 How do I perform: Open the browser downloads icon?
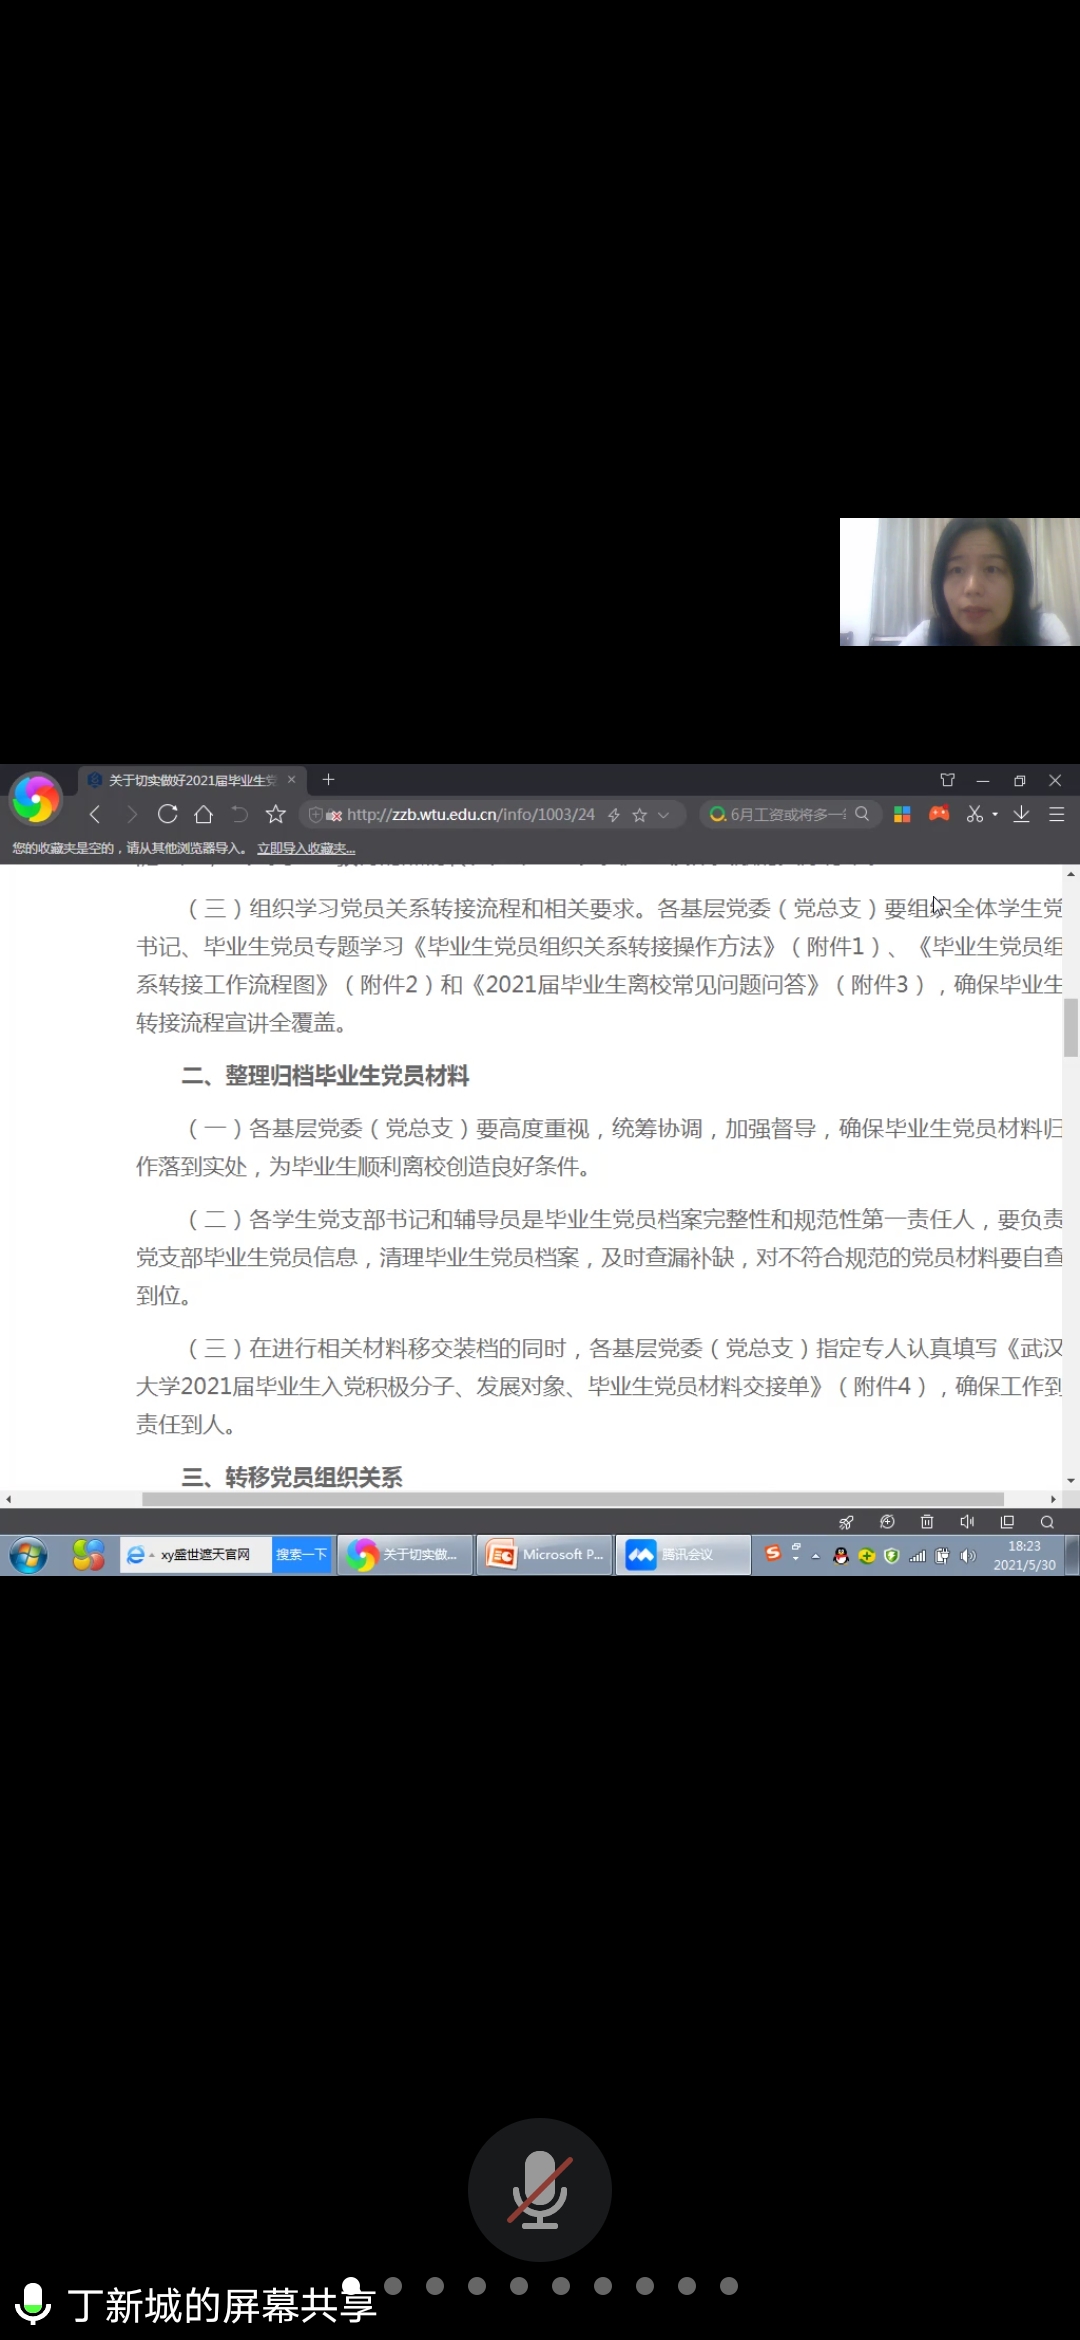click(x=1021, y=814)
